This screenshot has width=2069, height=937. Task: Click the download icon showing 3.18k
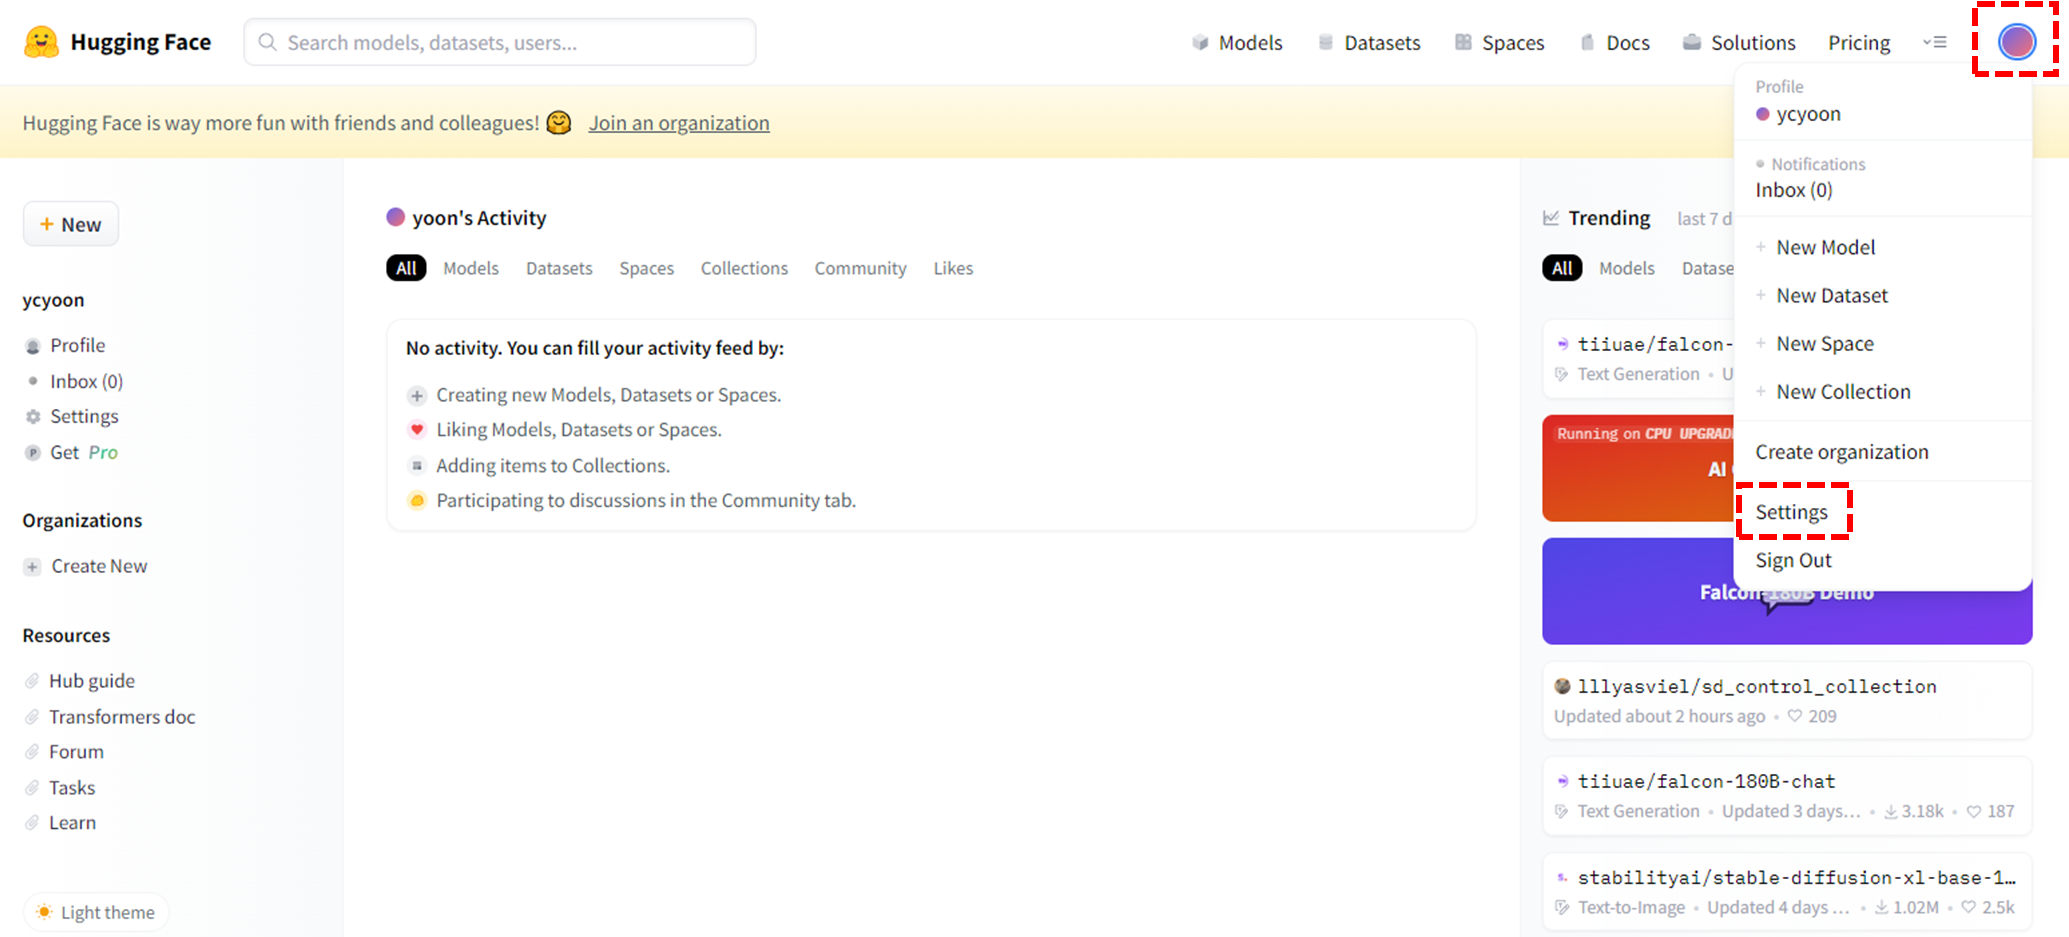coord(1891,812)
